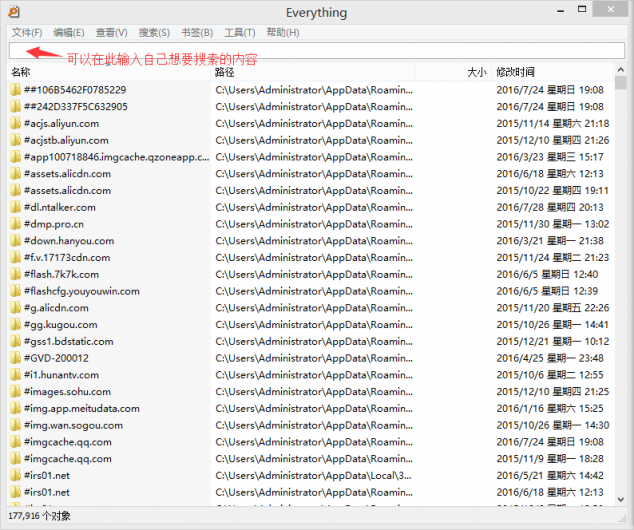This screenshot has height=530, width=634.
Task: Open the 查看(V) menu
Action: click(x=111, y=33)
